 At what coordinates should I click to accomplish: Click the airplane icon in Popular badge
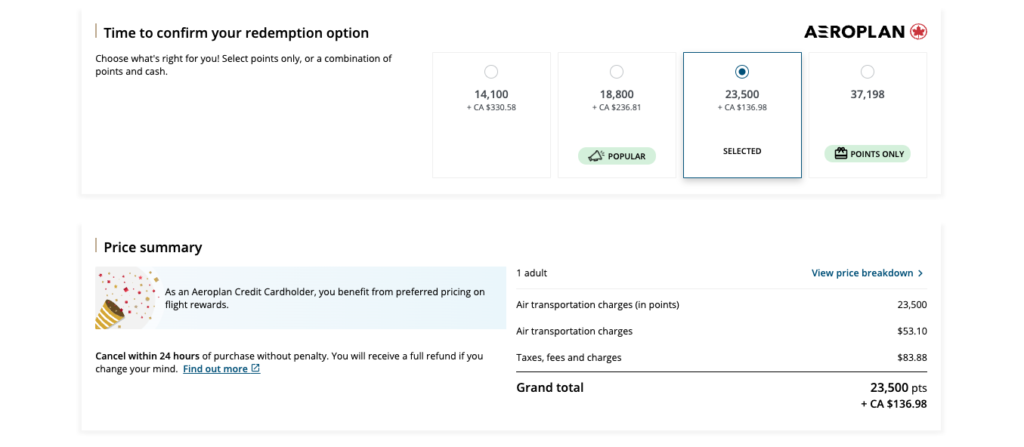(594, 156)
